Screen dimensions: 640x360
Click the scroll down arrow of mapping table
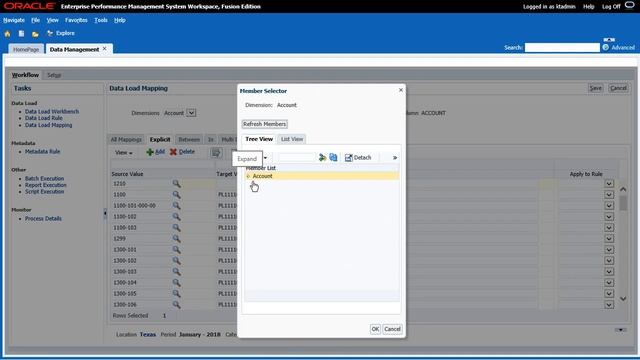point(623,299)
